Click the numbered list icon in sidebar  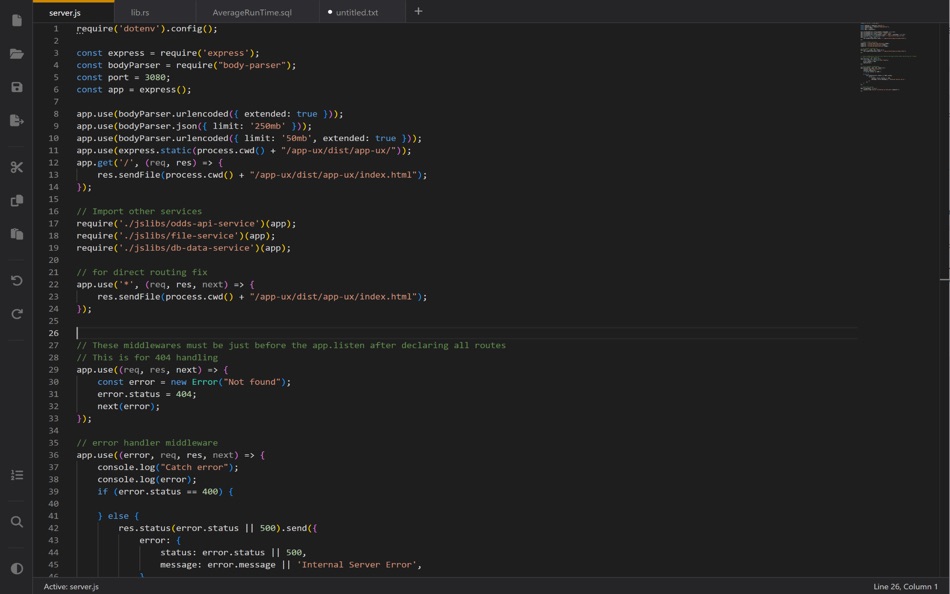pos(16,475)
